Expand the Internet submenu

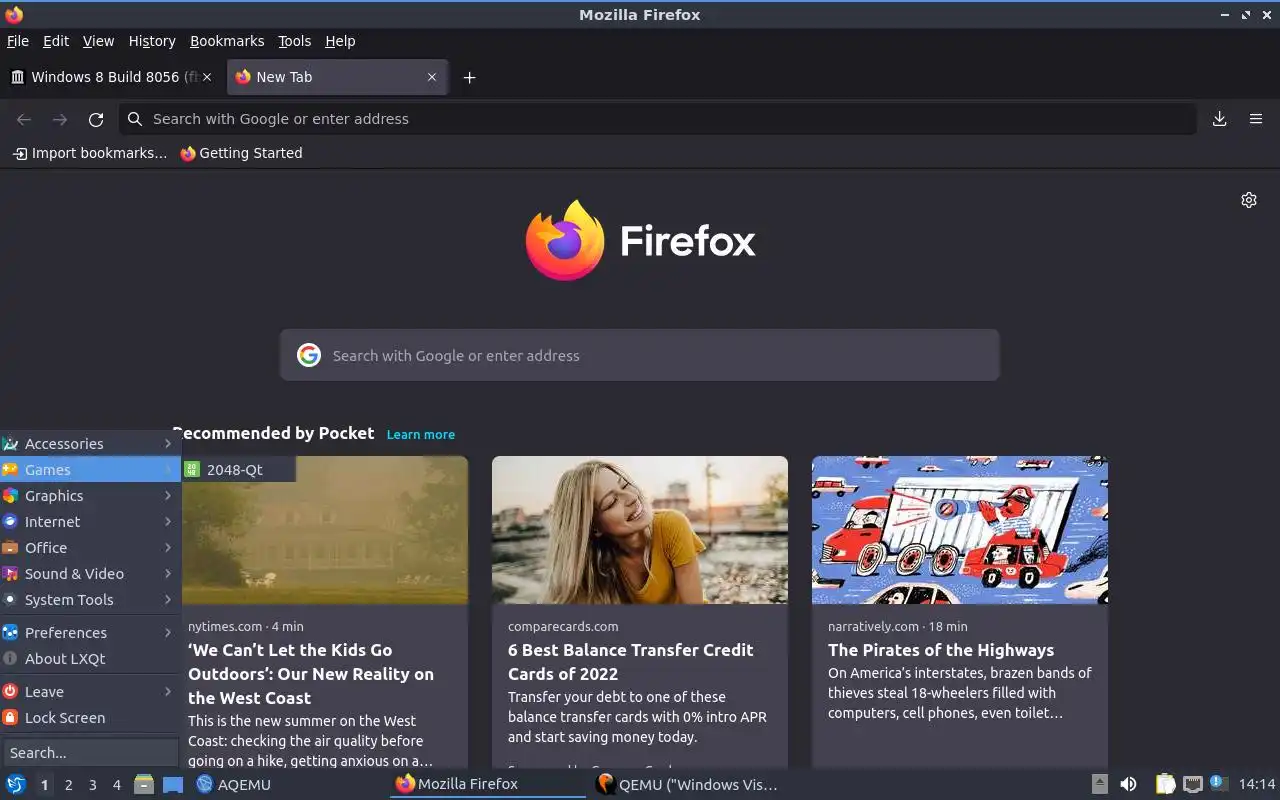[90, 522]
